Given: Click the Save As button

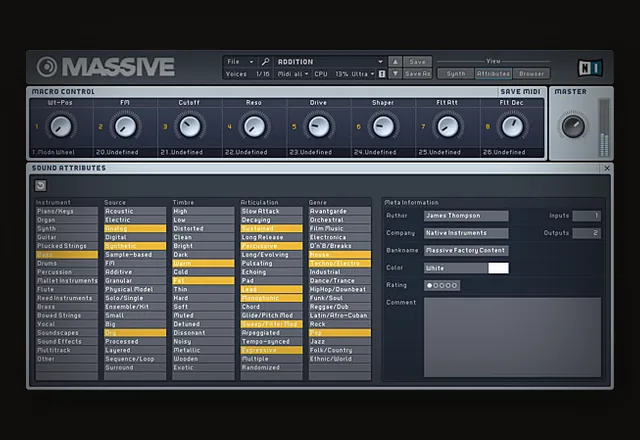Looking at the screenshot, I should point(417,74).
